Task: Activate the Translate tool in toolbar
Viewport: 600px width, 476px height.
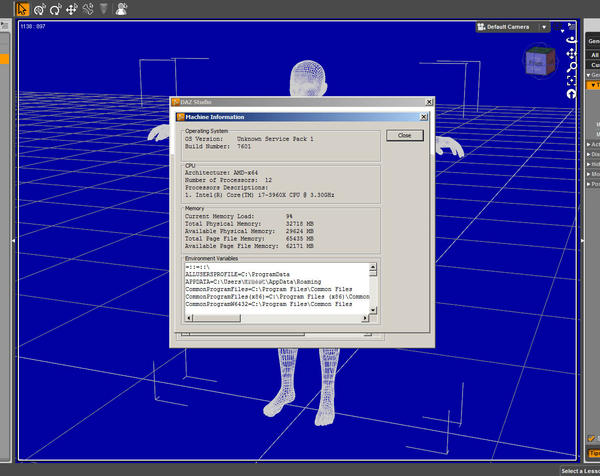Action: point(72,9)
